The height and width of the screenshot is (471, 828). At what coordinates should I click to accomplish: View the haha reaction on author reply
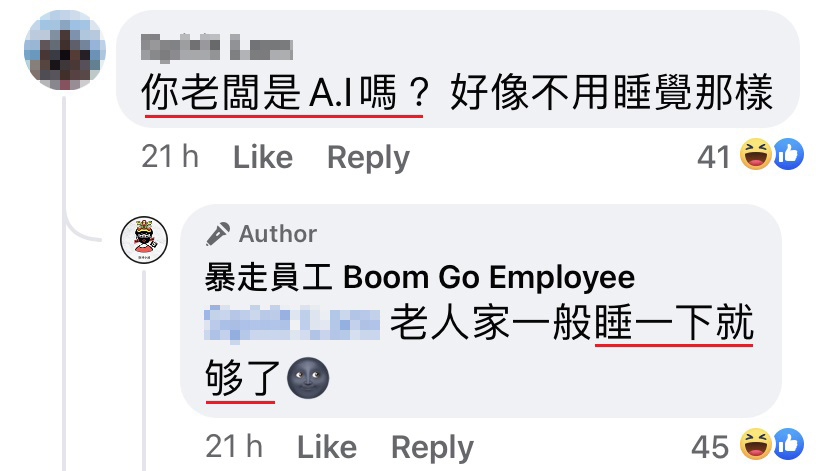(x=756, y=444)
